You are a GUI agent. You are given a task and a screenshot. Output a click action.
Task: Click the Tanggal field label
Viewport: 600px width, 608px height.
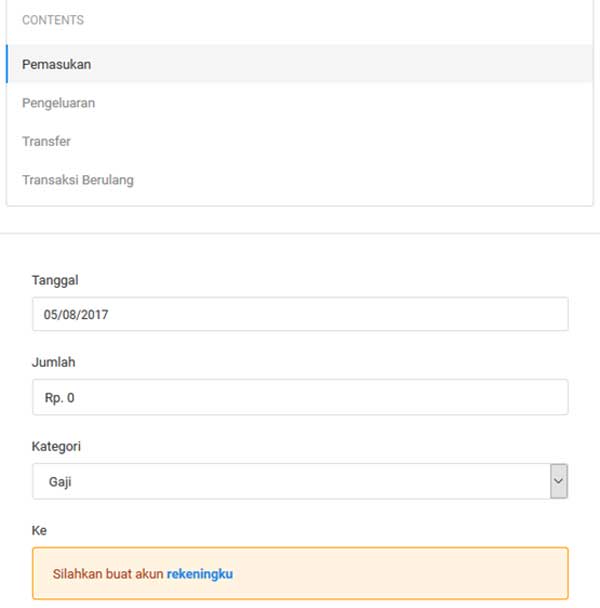click(x=55, y=280)
